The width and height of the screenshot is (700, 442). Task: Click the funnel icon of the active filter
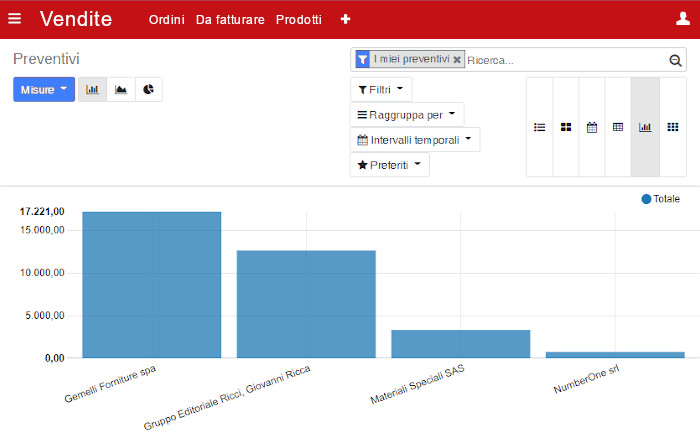click(362, 59)
